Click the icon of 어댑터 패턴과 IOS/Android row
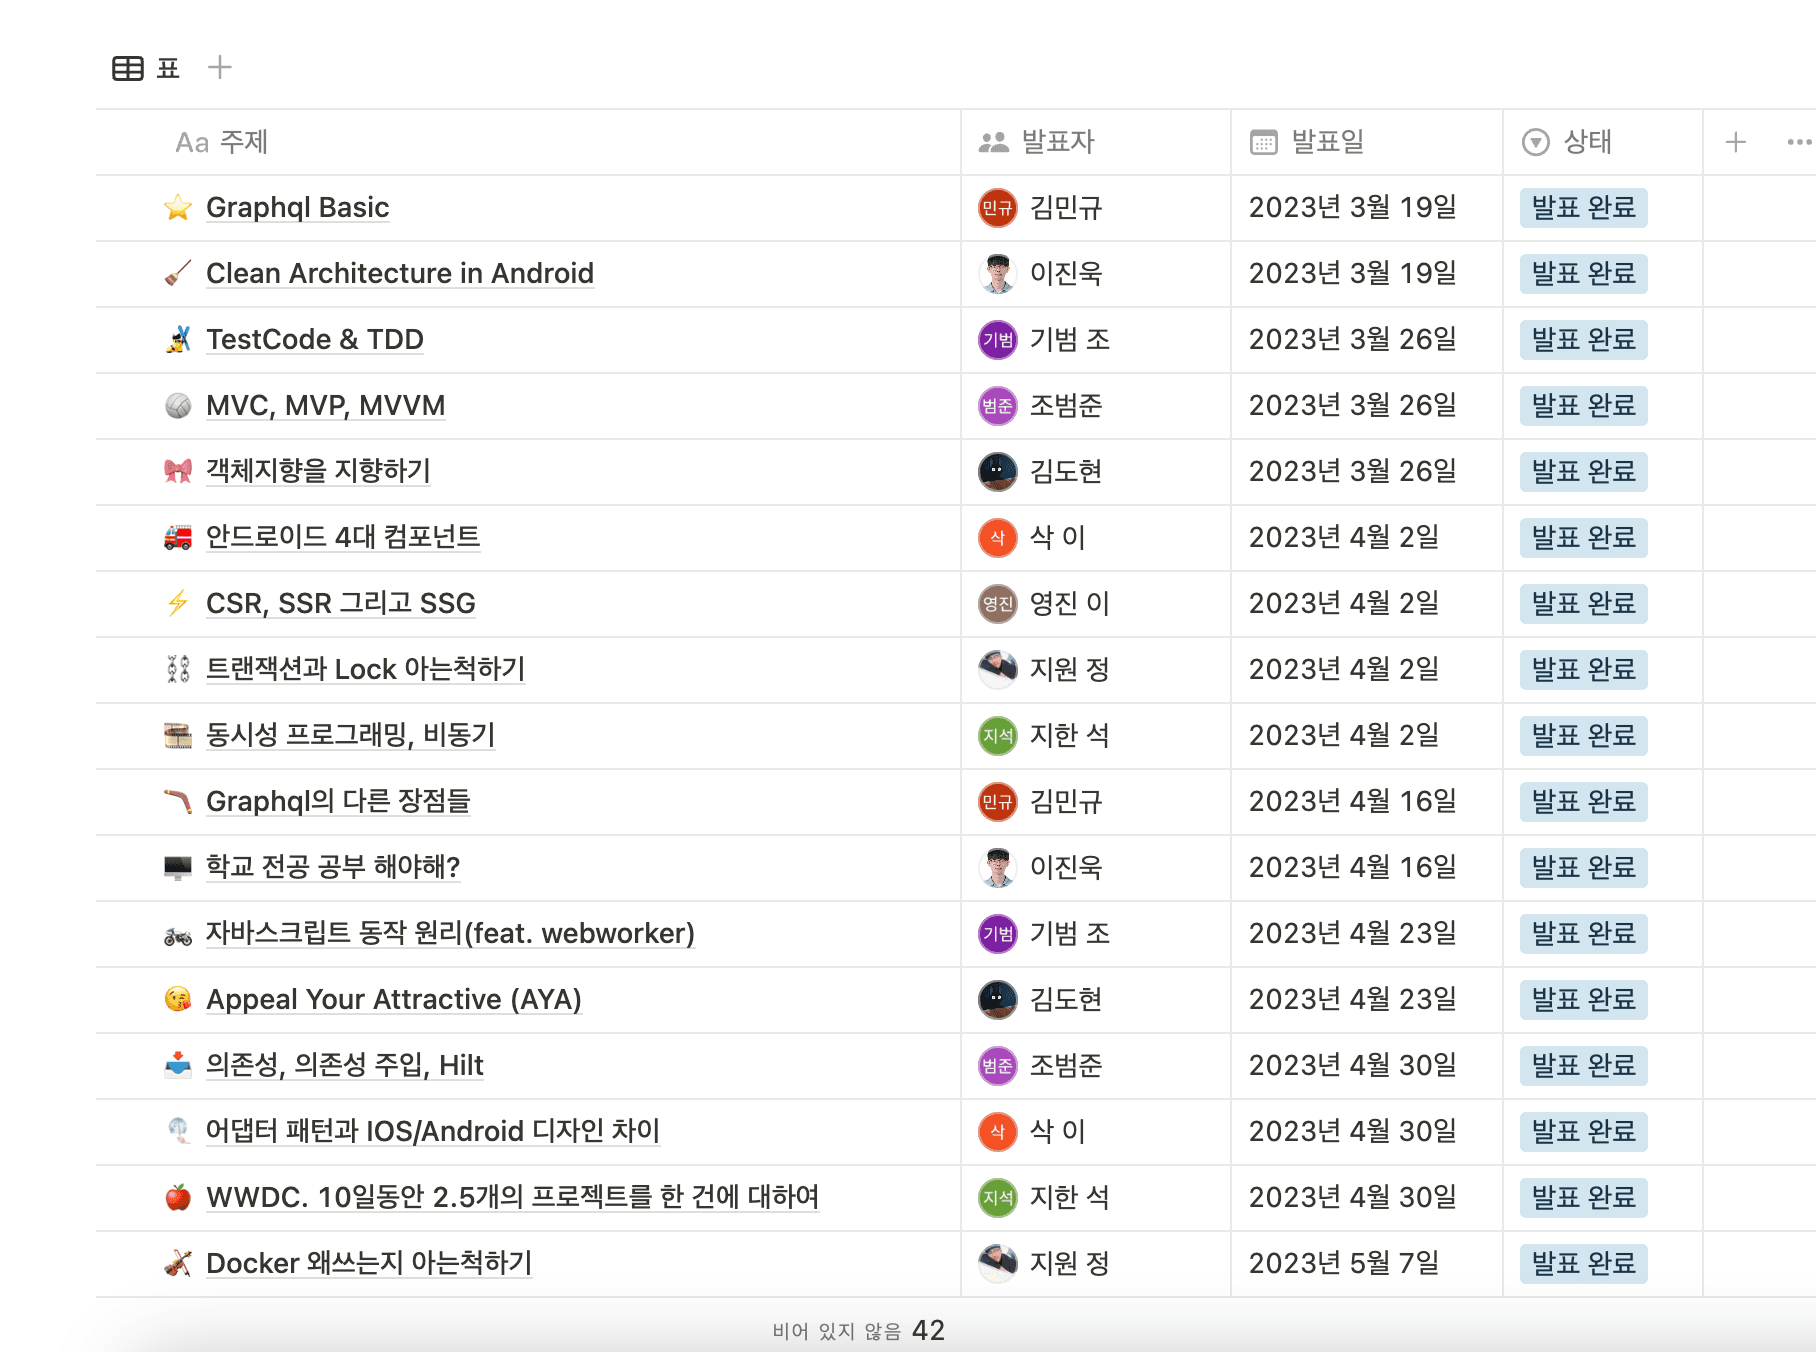 pos(178,1131)
